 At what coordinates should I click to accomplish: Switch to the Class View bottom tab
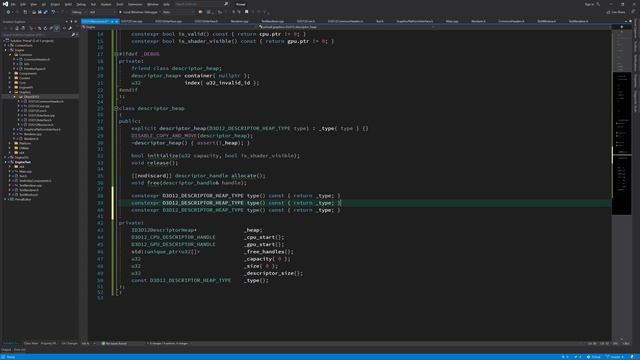coord(31,343)
